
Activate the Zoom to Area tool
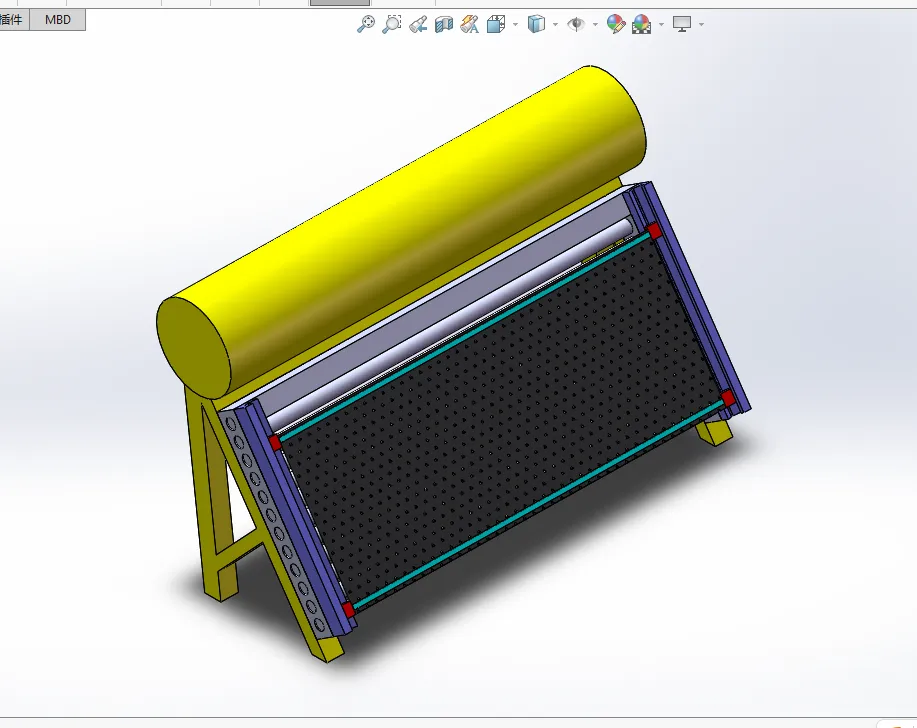pos(392,24)
